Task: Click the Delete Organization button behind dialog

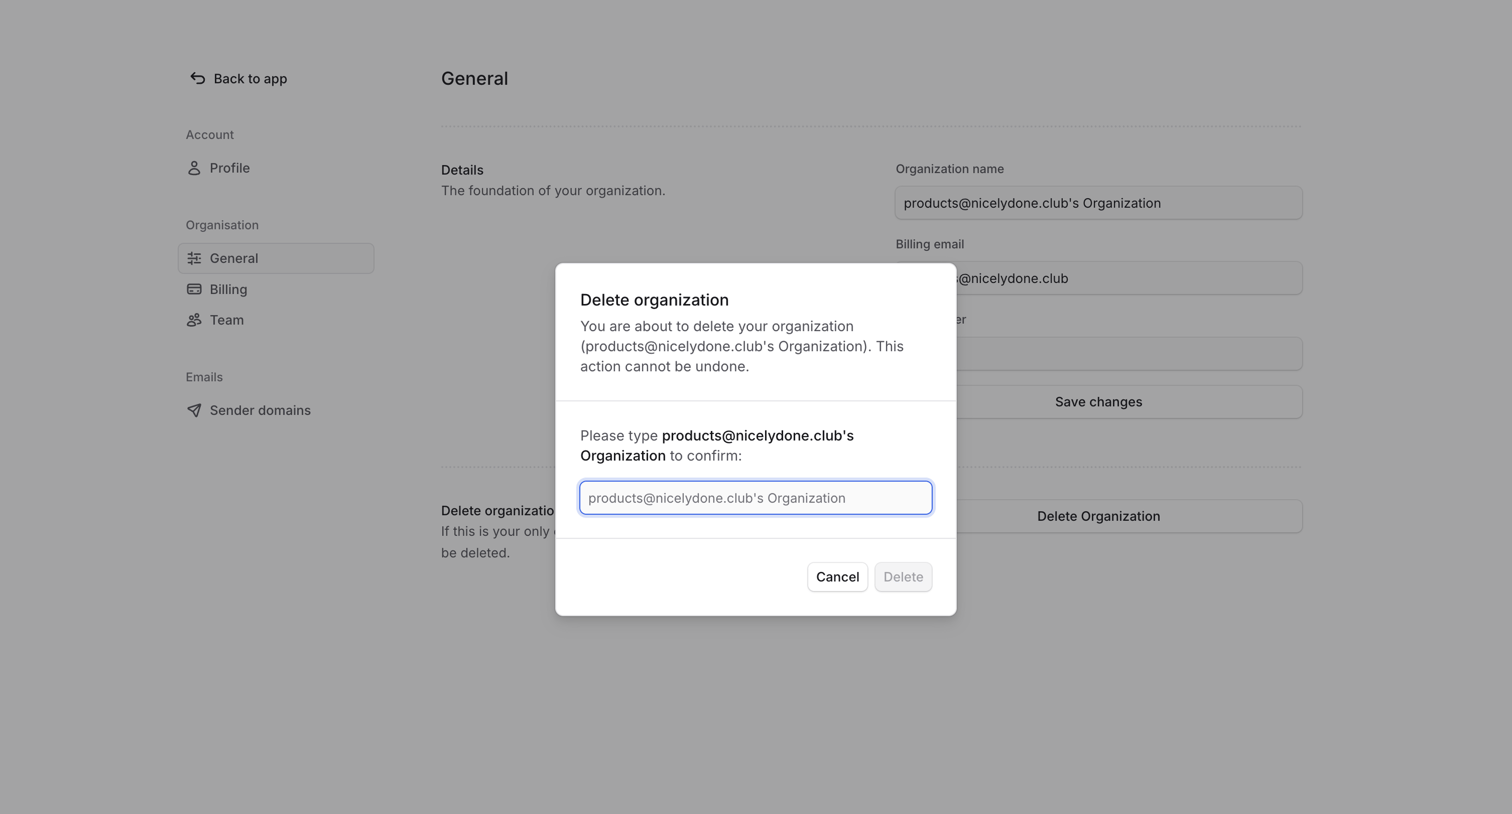Action: click(1098, 516)
